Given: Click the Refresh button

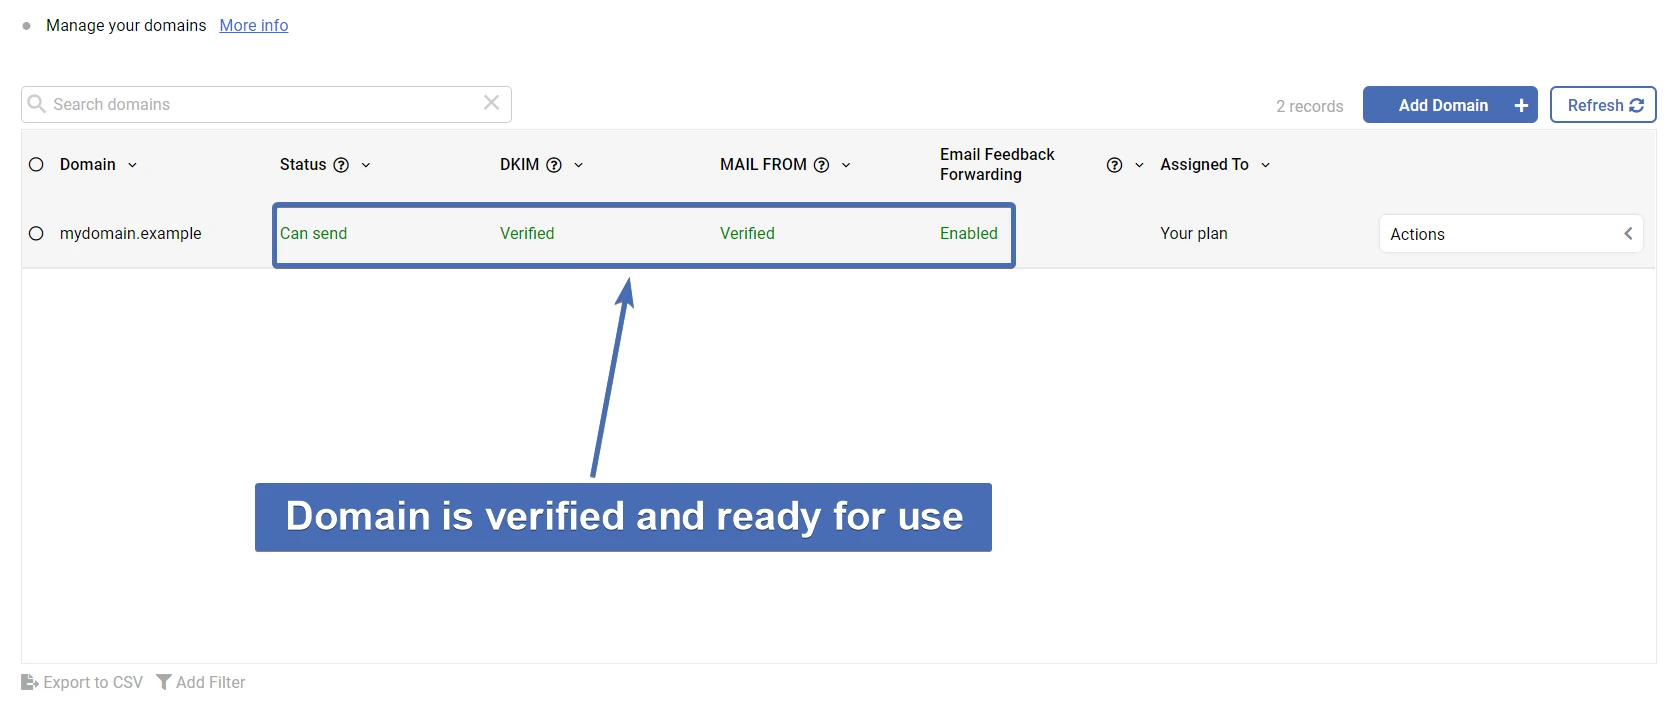Looking at the screenshot, I should (x=1603, y=105).
